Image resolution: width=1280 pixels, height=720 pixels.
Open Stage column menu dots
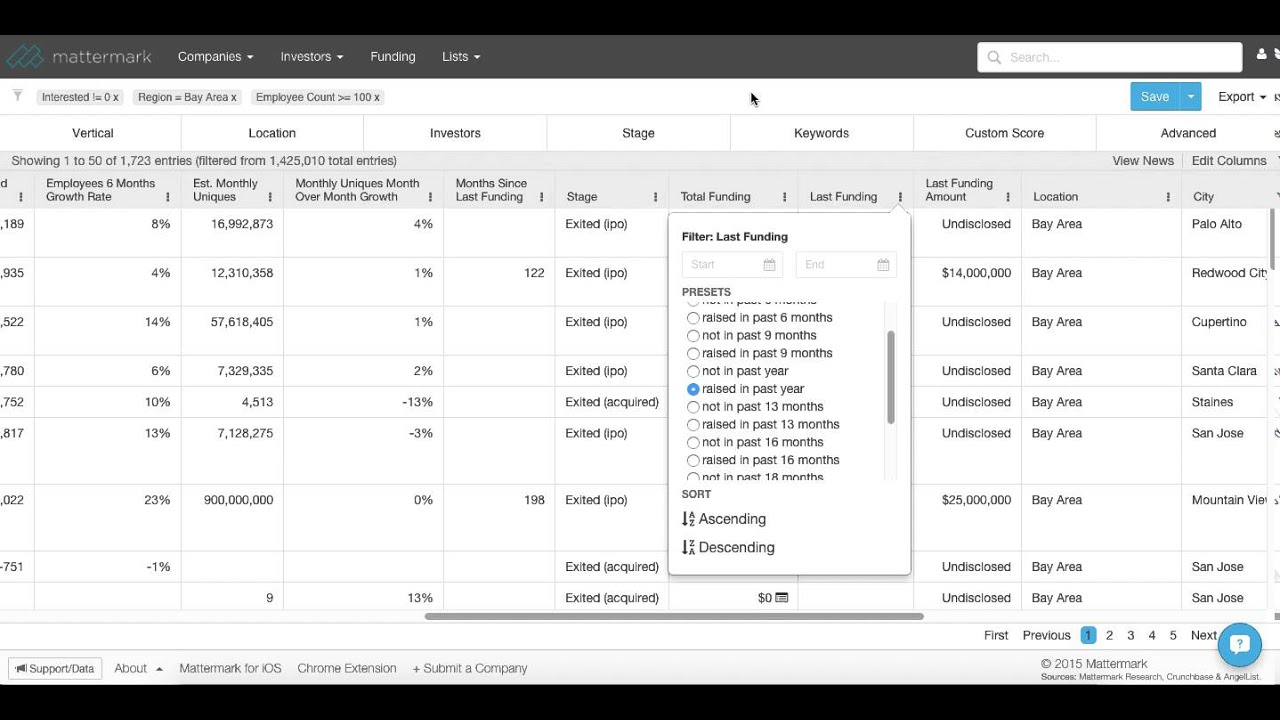(x=656, y=197)
